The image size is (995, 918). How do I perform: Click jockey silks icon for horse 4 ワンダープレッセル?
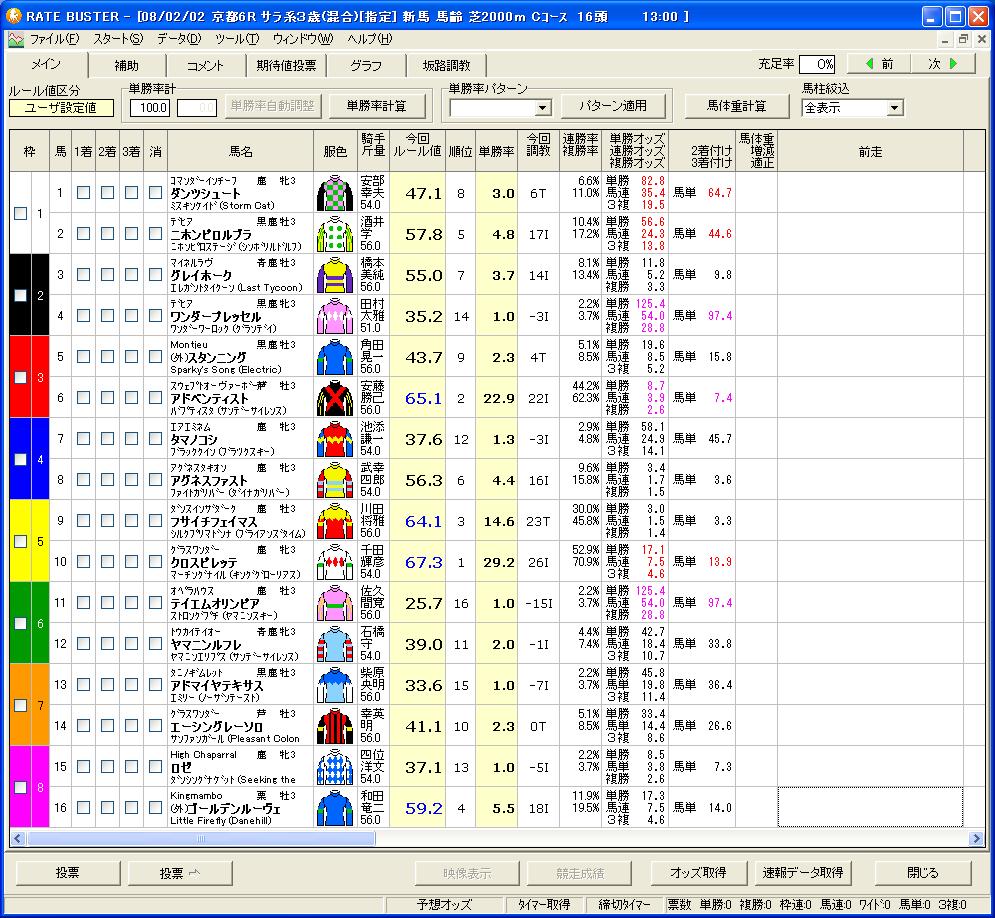point(335,316)
